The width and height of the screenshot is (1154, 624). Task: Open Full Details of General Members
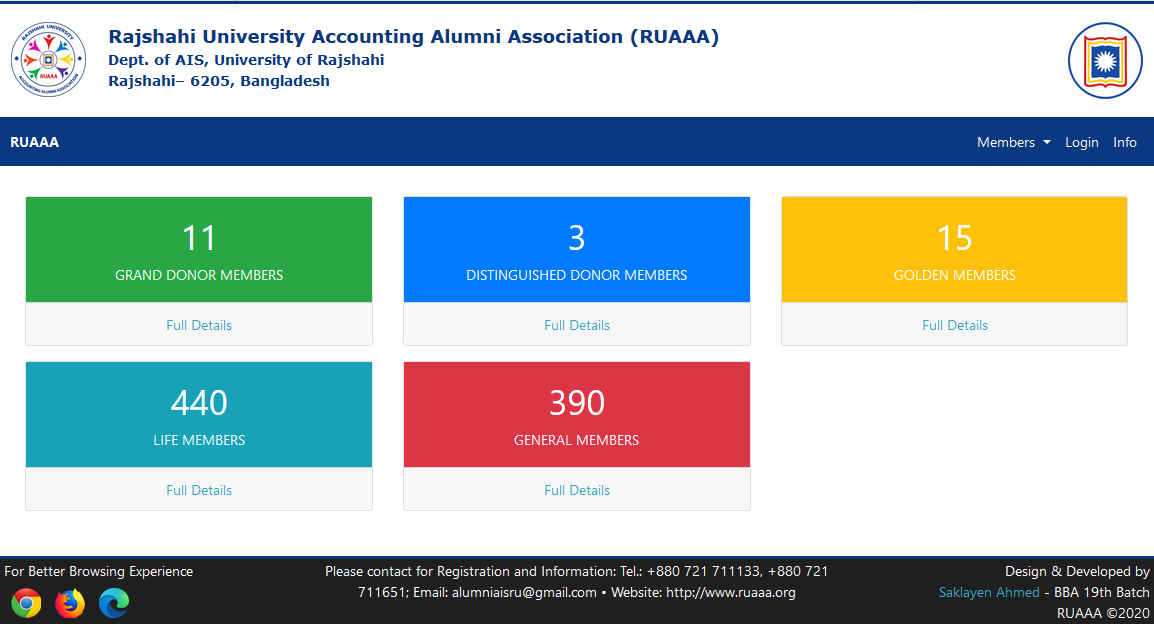pos(577,490)
